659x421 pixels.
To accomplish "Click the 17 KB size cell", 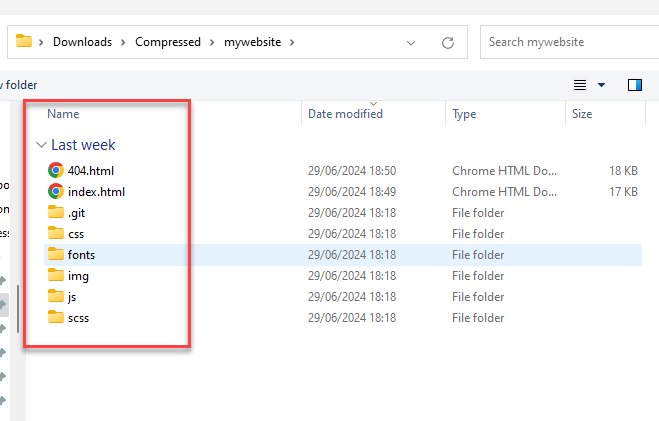I will click(624, 192).
